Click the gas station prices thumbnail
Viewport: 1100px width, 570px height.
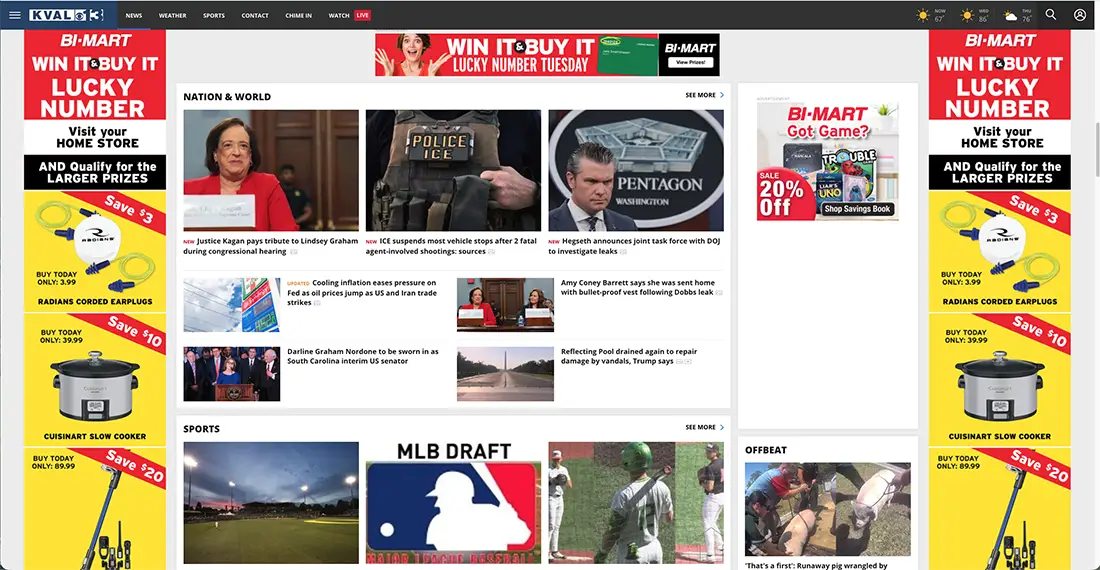pos(232,305)
